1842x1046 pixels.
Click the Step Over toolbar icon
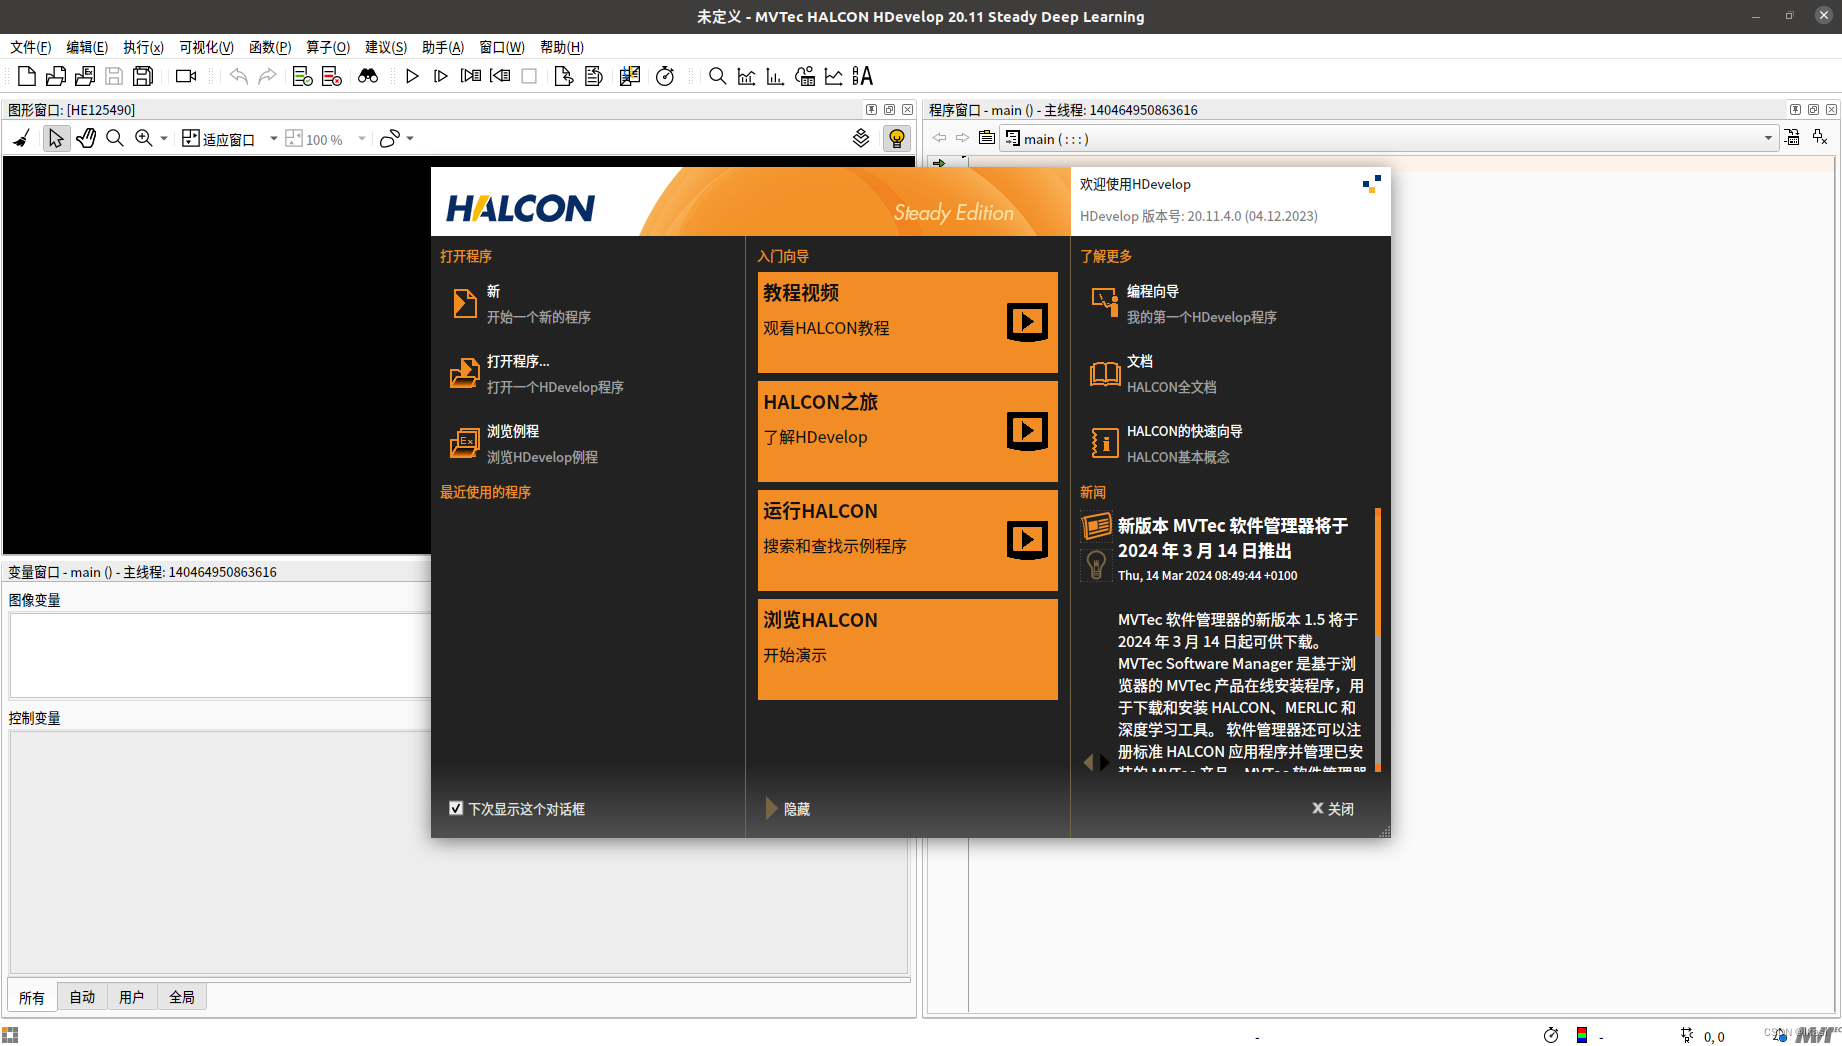[441, 76]
